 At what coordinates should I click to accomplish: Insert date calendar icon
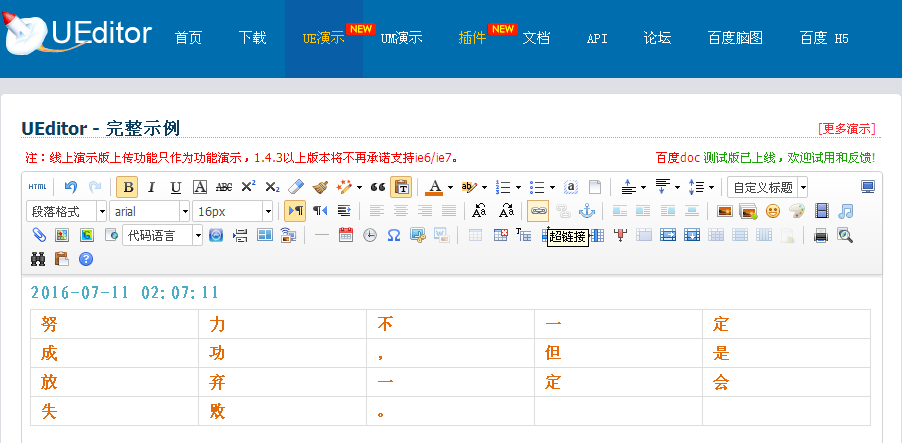346,235
